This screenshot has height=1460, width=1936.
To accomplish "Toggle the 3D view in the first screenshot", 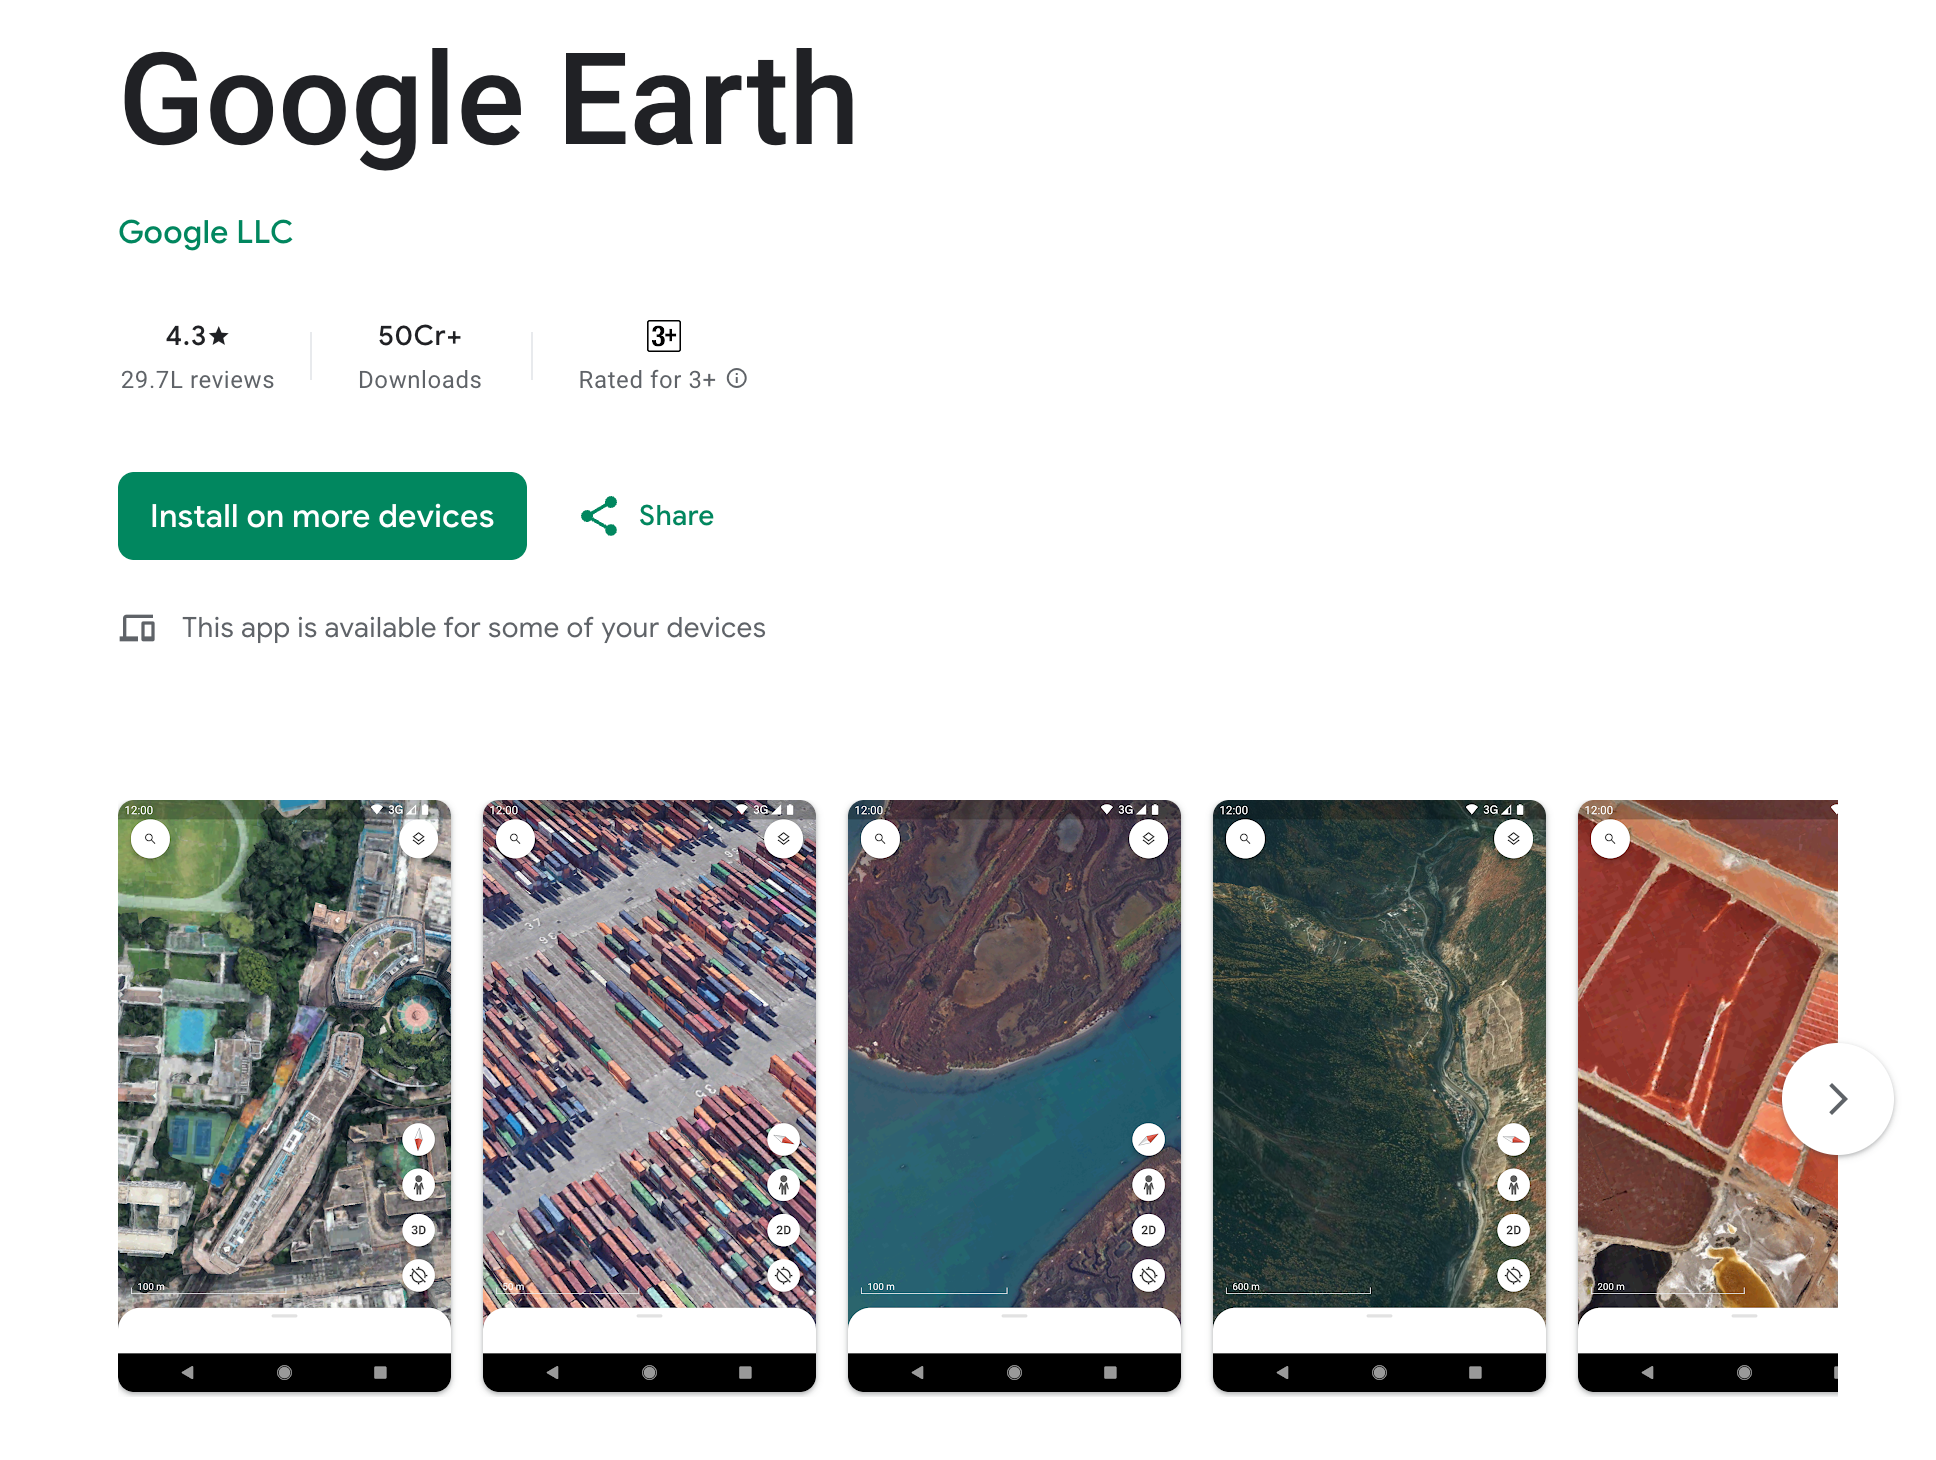I will pos(418,1231).
